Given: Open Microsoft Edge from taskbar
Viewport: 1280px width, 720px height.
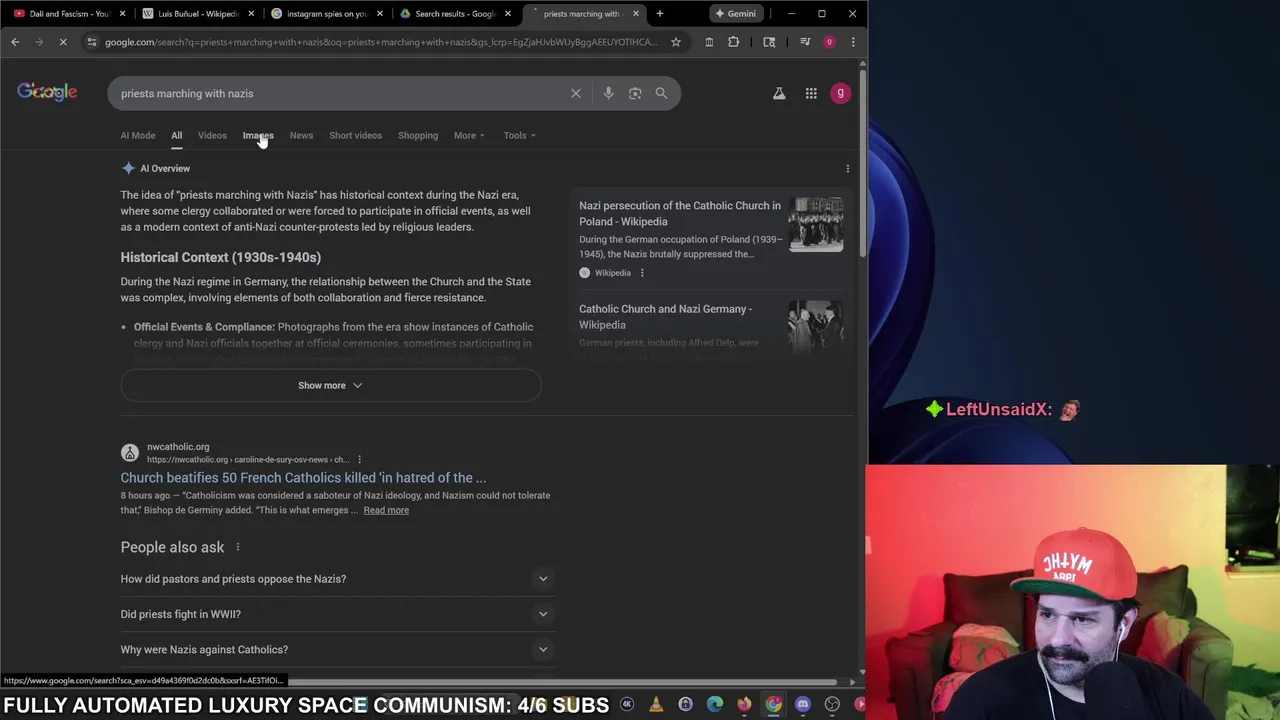Looking at the screenshot, I should (x=715, y=705).
